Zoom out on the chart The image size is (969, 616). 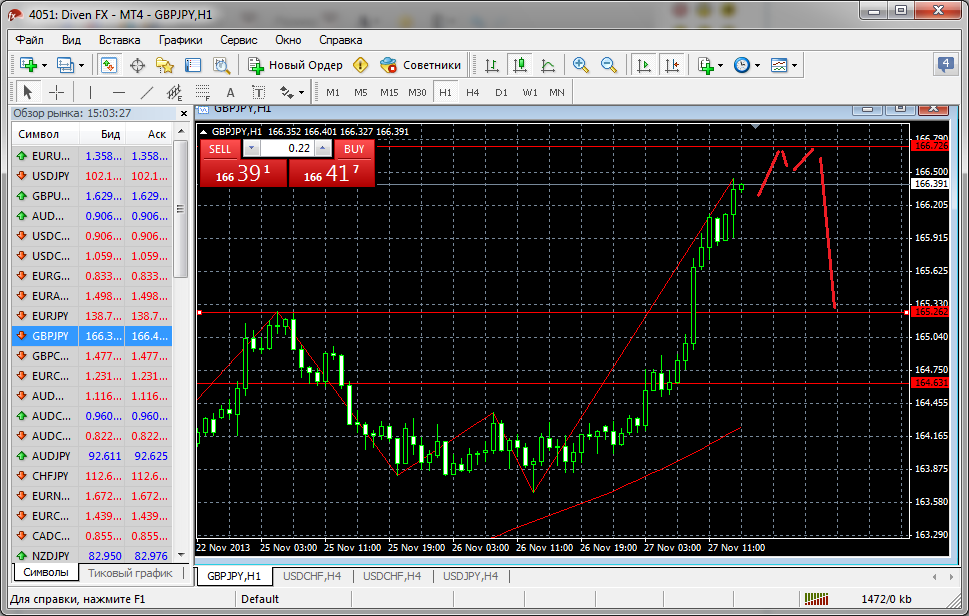(x=609, y=65)
